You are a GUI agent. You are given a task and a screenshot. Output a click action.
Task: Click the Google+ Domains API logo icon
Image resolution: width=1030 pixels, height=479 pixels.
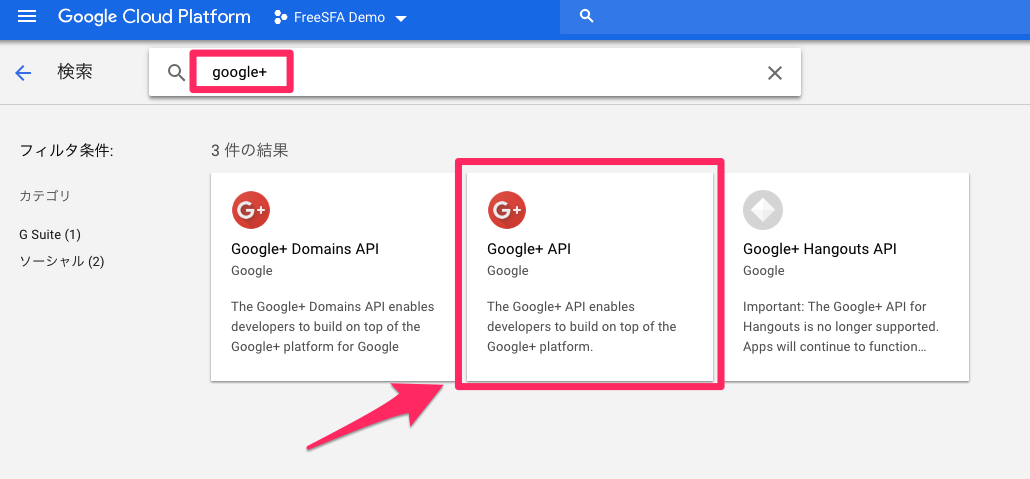pos(250,210)
